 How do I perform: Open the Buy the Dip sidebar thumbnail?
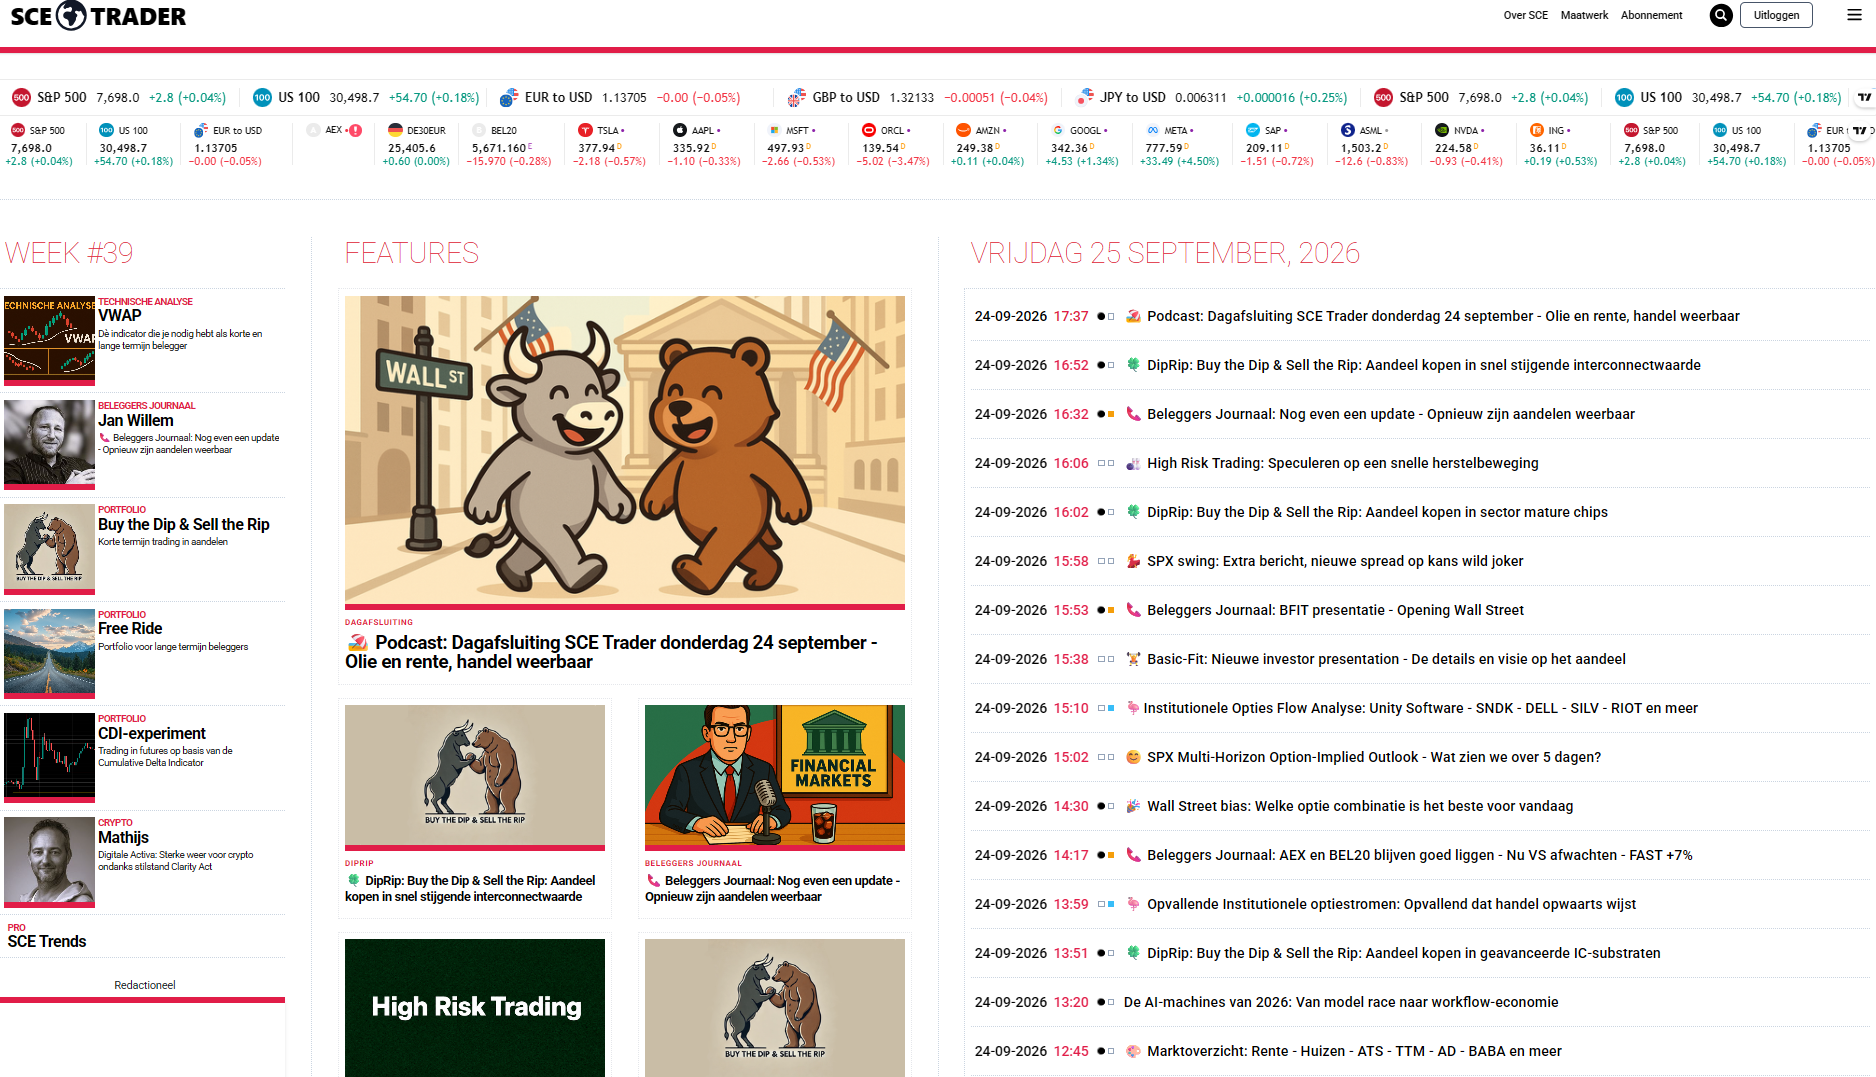tap(49, 549)
